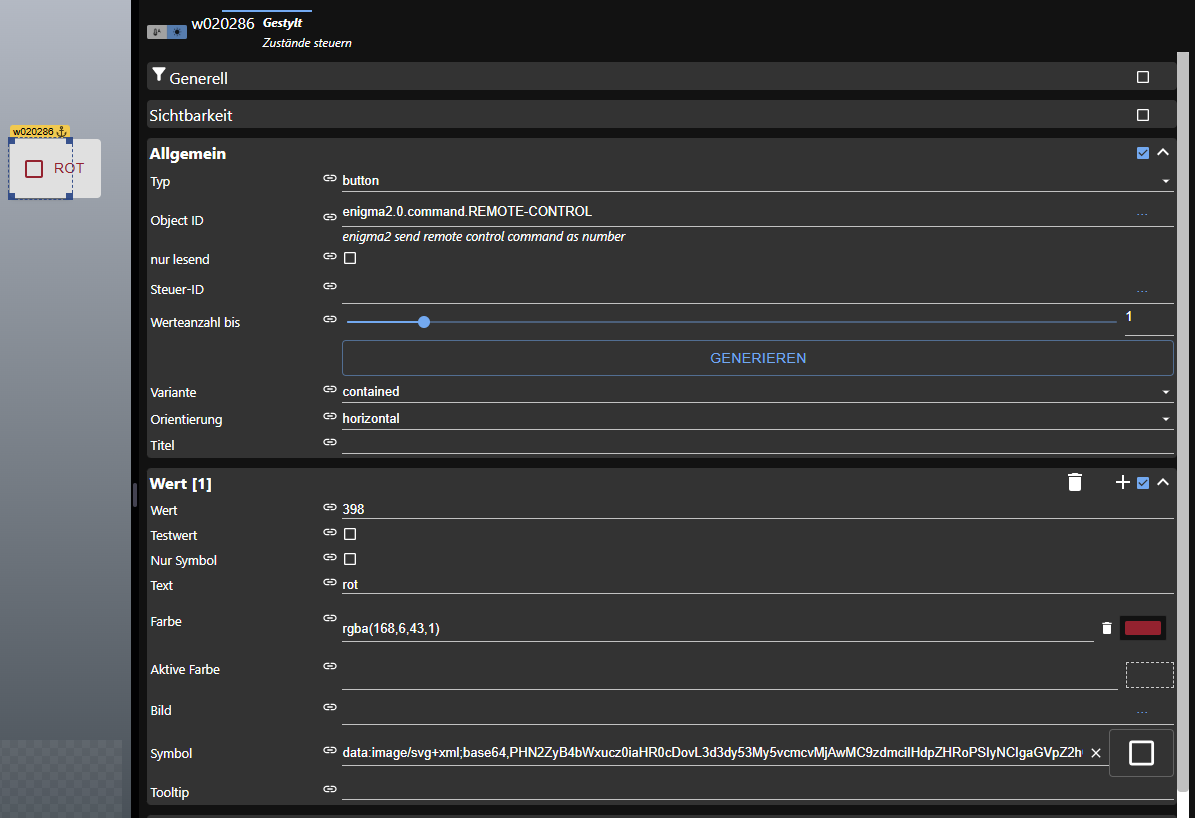Open Object ID browser via three dots
The image size is (1195, 818).
(1142, 212)
